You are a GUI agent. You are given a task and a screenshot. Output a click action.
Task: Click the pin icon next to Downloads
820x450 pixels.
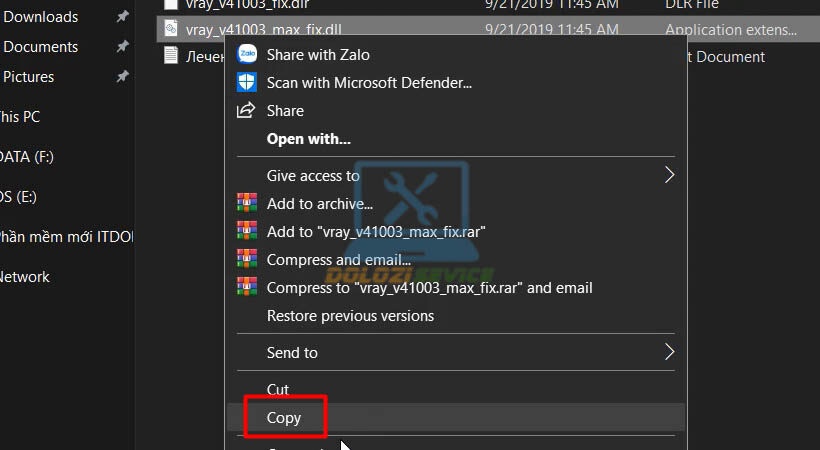[x=122, y=17]
